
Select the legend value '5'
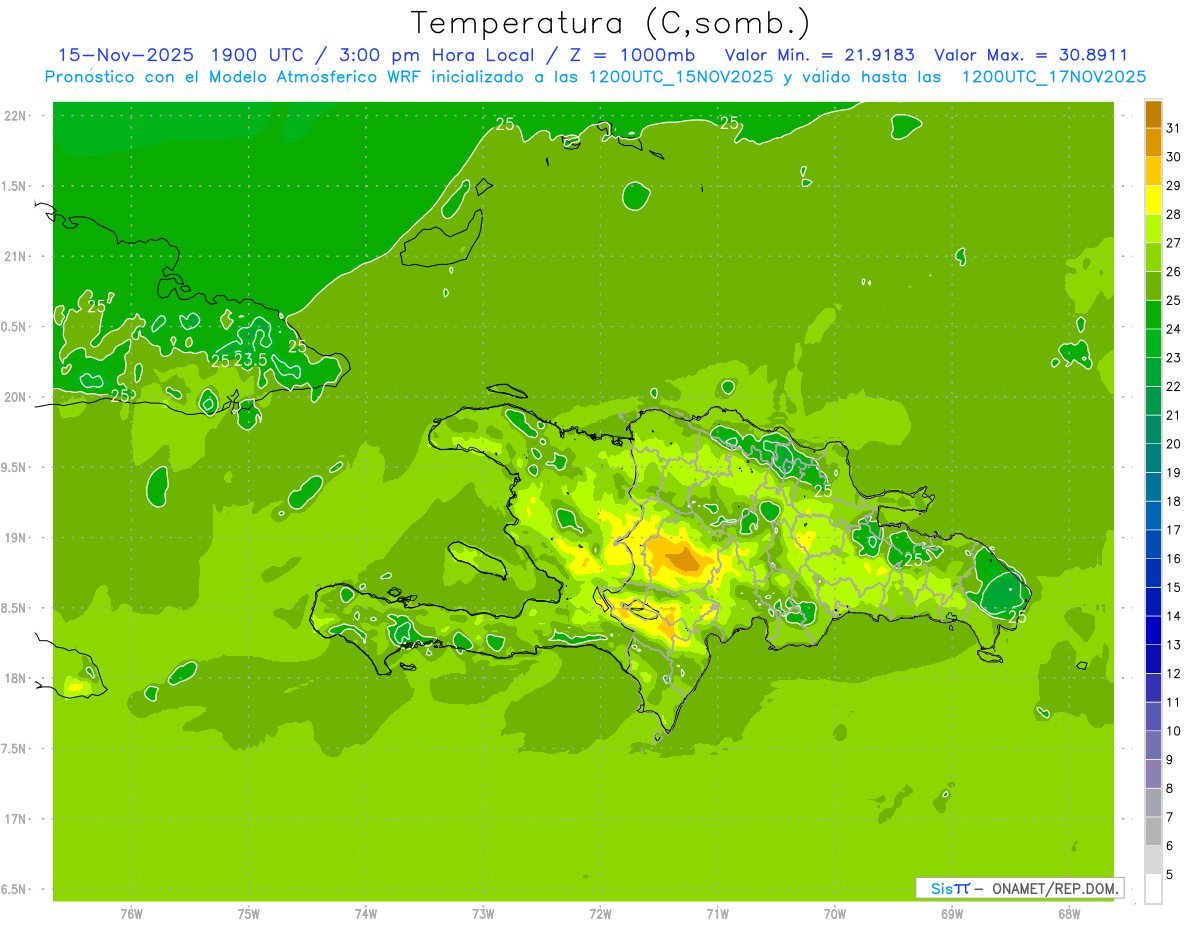(x=1170, y=874)
